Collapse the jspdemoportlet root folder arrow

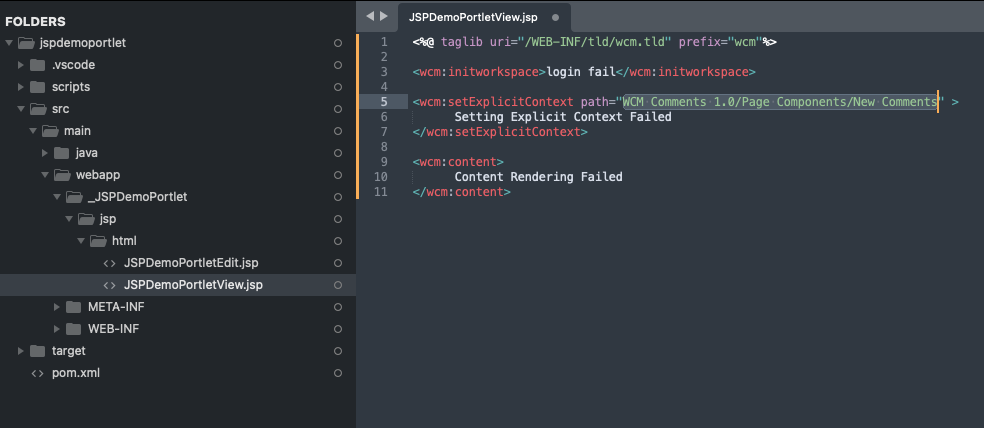[9, 43]
